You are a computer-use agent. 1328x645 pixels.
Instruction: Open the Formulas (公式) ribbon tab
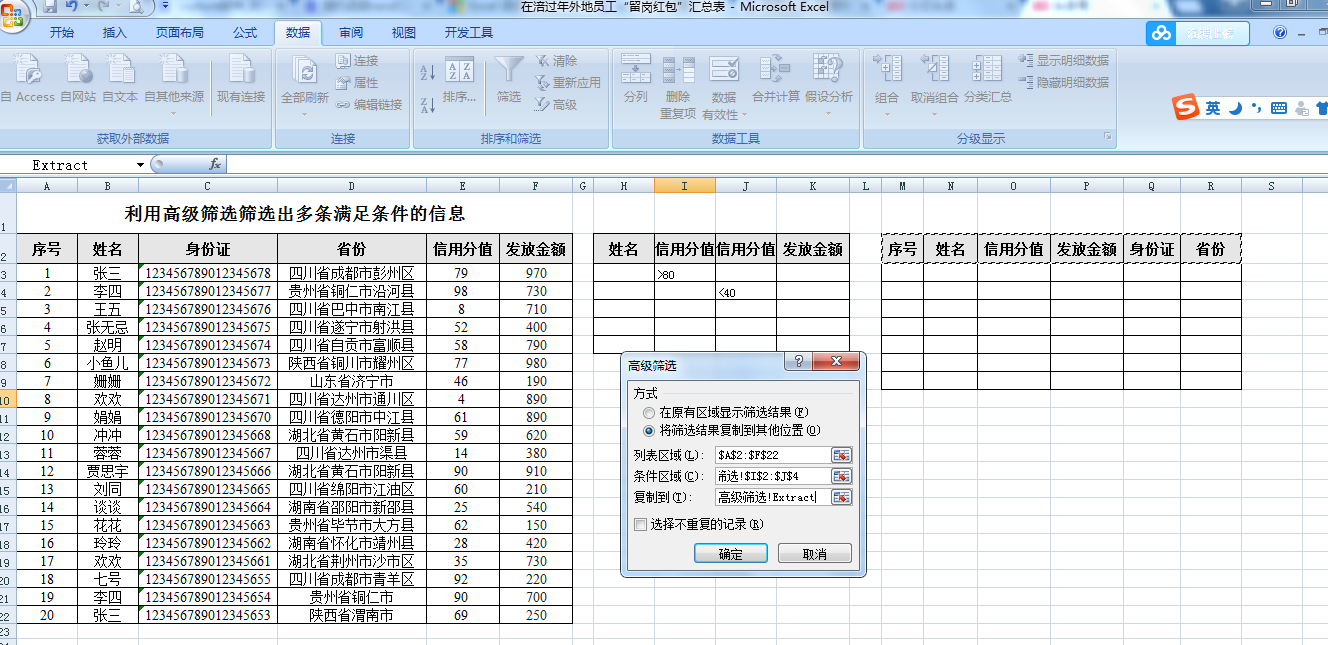coord(245,32)
